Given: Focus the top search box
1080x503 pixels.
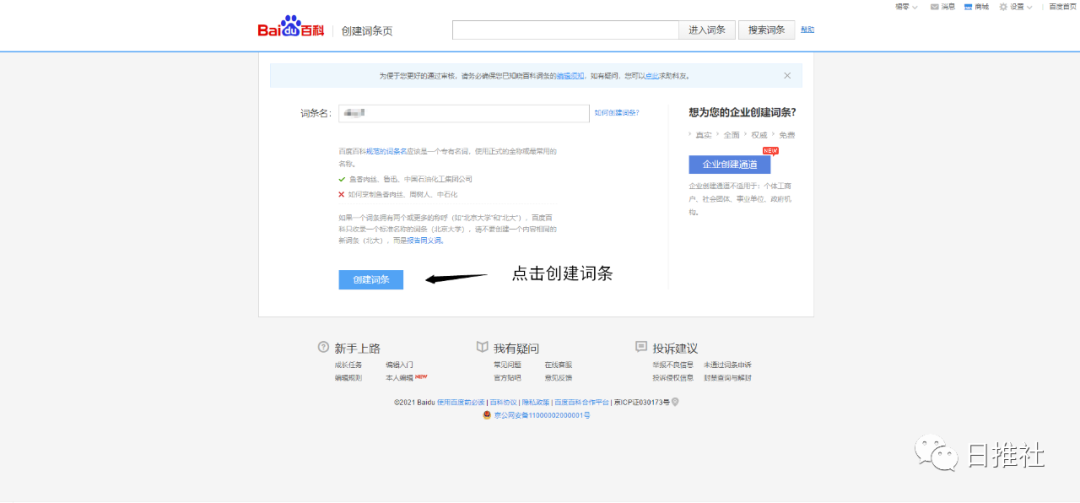Looking at the screenshot, I should (564, 30).
